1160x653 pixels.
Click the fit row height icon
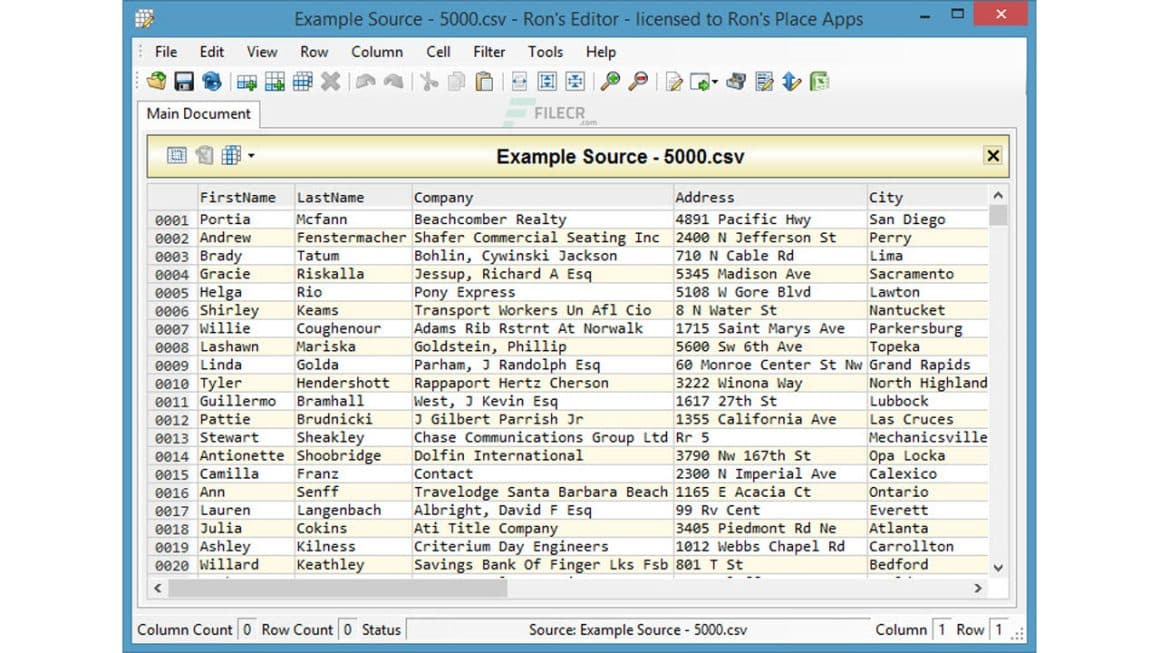click(x=547, y=81)
